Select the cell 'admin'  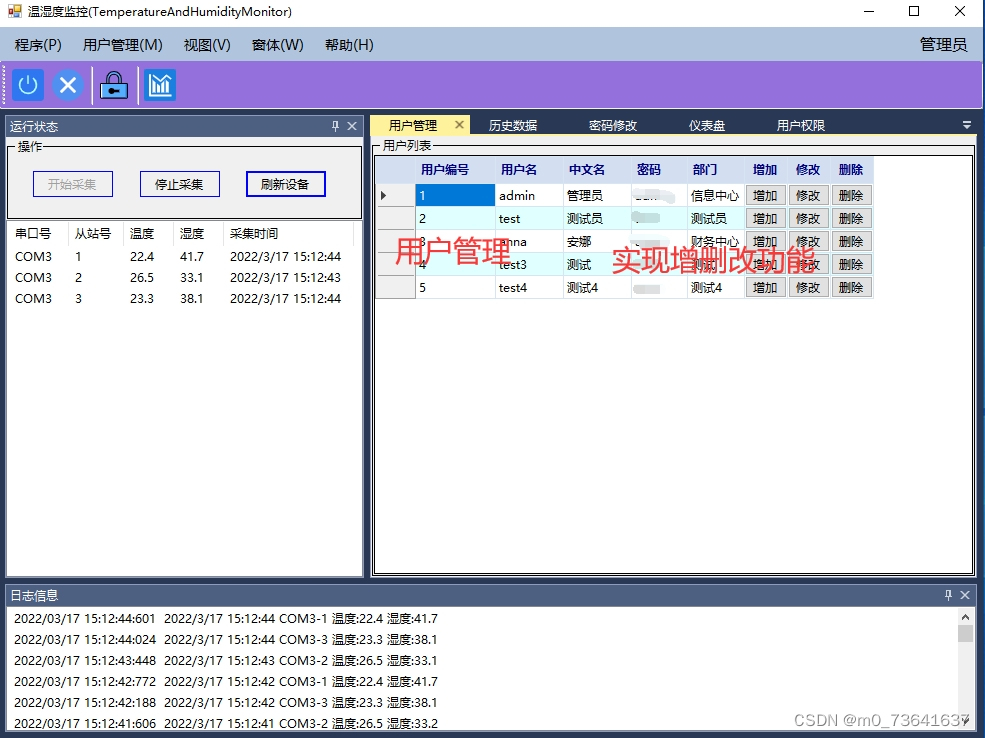pos(529,195)
